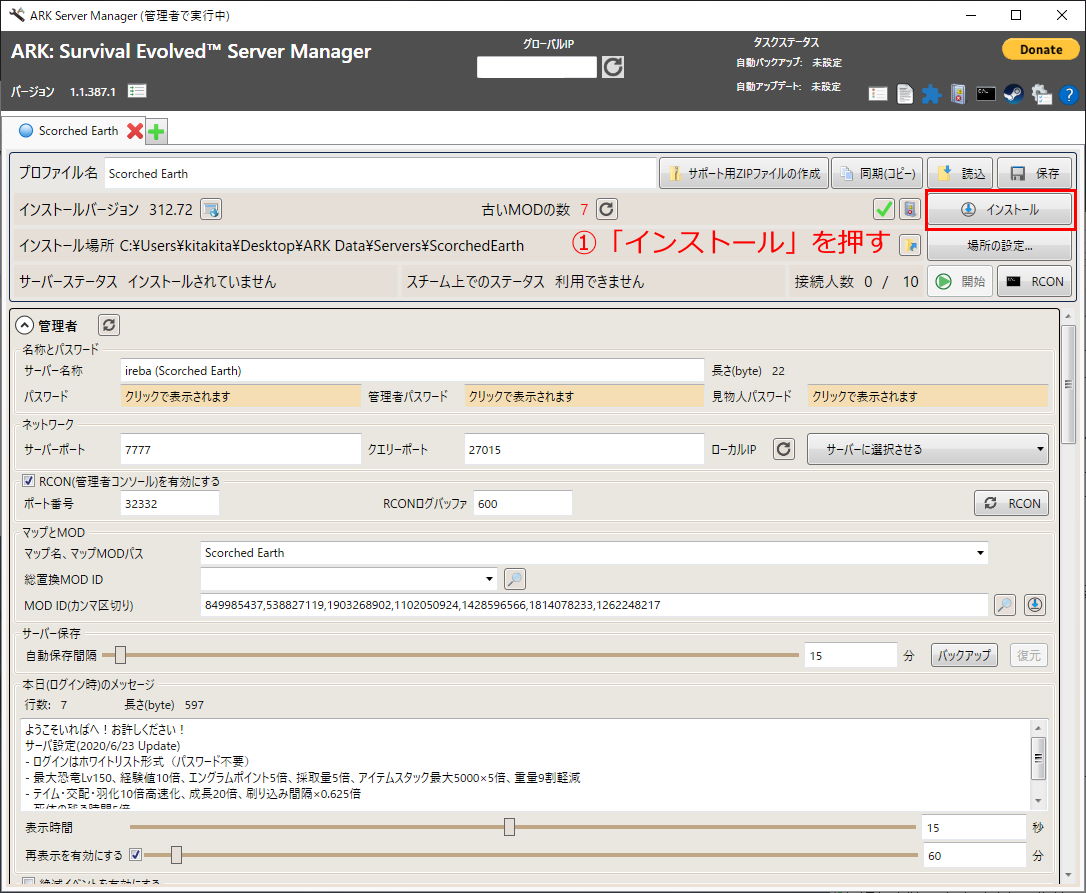Click the 場所の設定... button

[999, 245]
